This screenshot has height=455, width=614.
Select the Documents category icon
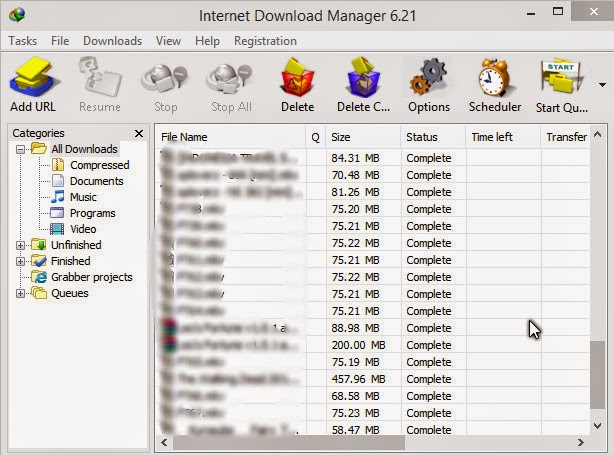[x=58, y=181]
